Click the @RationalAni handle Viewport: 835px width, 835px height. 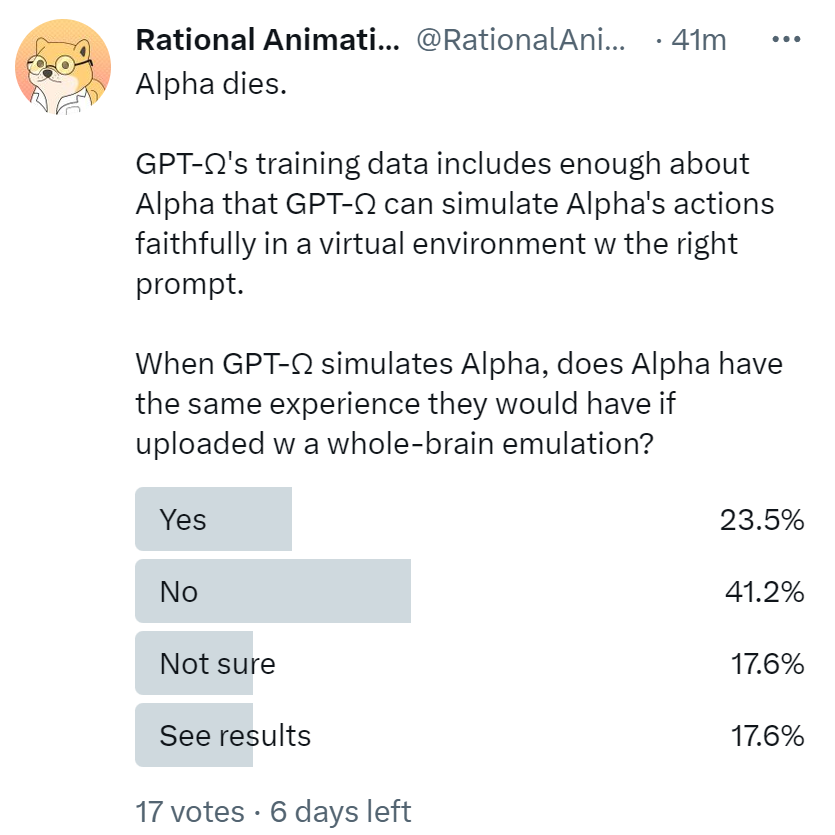pos(518,40)
